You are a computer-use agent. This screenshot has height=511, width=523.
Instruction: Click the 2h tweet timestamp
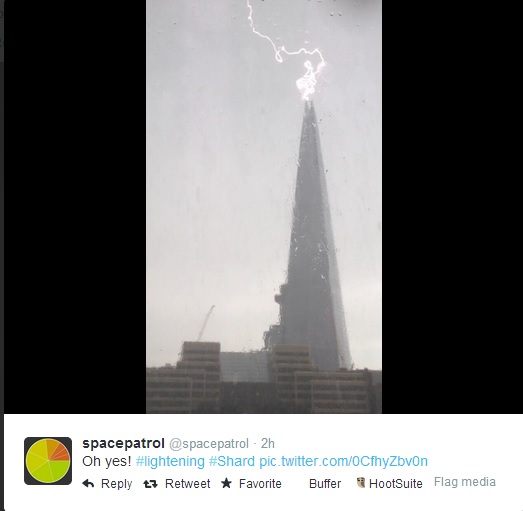[x=268, y=444]
